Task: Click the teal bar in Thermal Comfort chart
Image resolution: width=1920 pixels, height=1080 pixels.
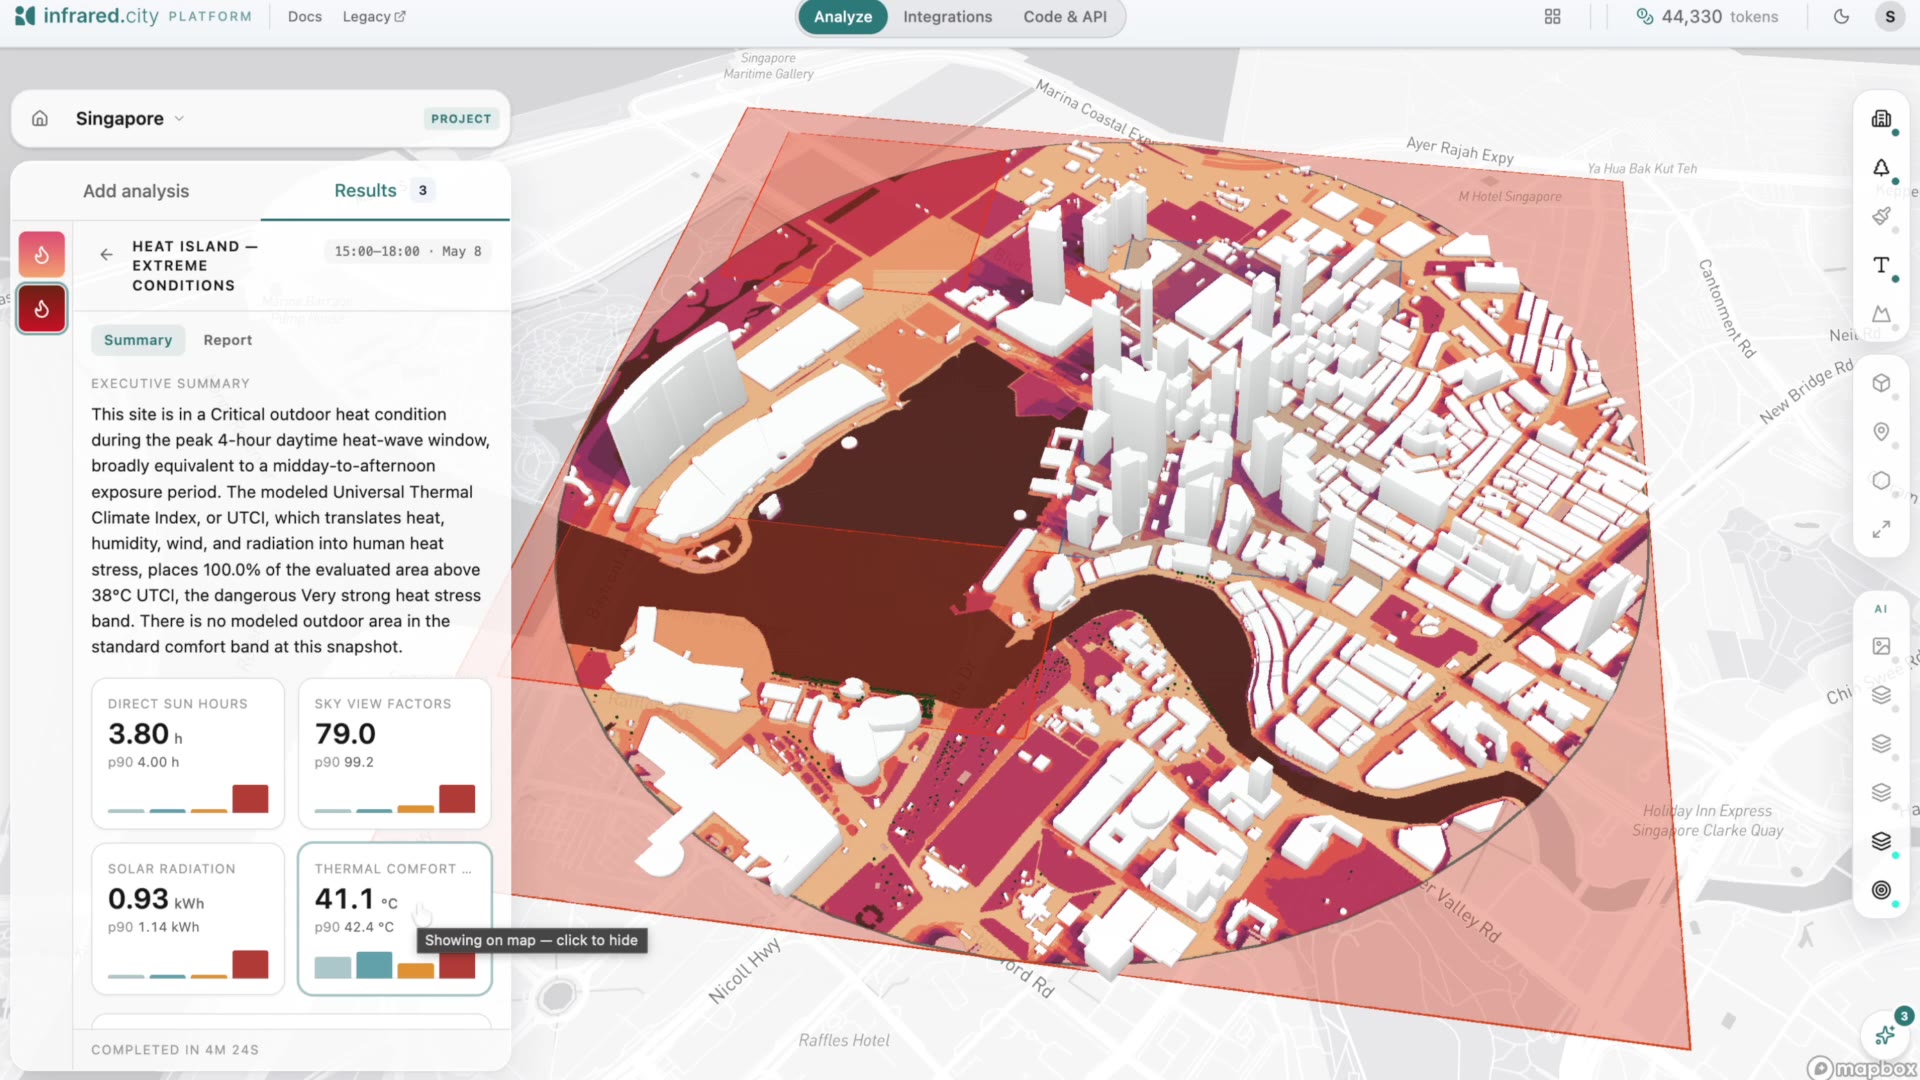Action: 374,965
